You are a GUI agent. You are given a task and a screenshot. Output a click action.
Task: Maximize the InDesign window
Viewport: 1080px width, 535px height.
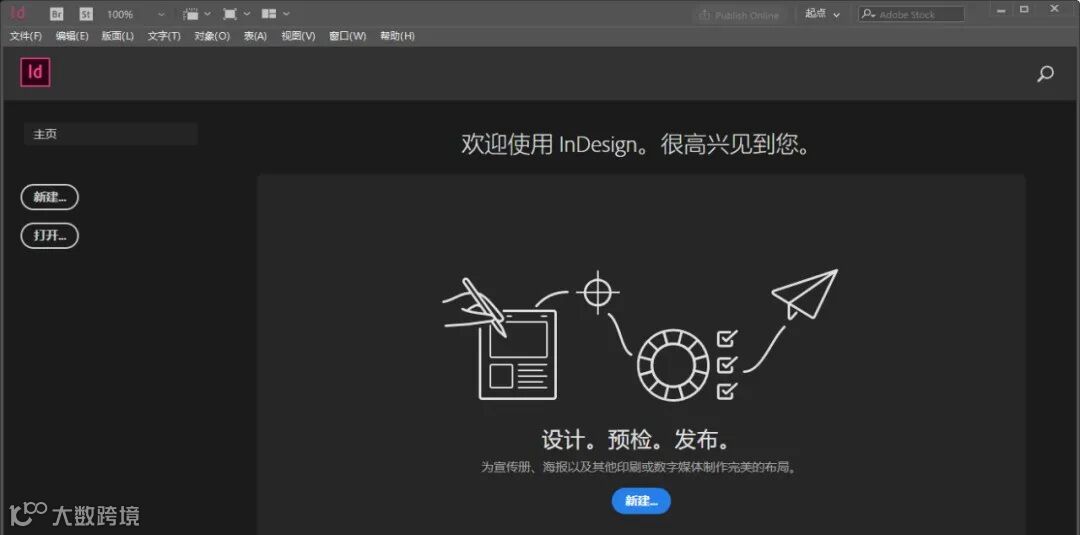click(1025, 9)
